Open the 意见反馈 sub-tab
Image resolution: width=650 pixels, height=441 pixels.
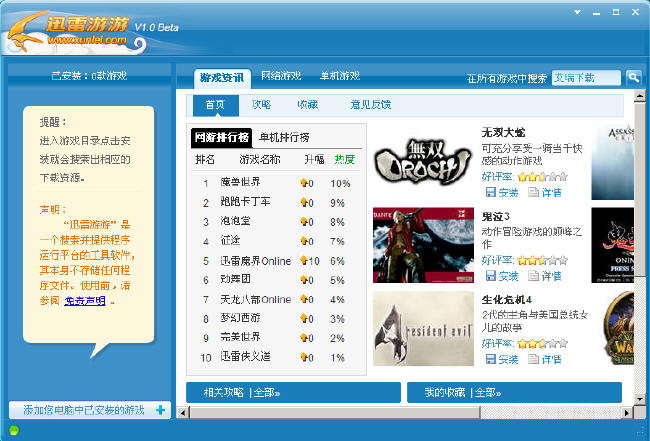[x=371, y=104]
